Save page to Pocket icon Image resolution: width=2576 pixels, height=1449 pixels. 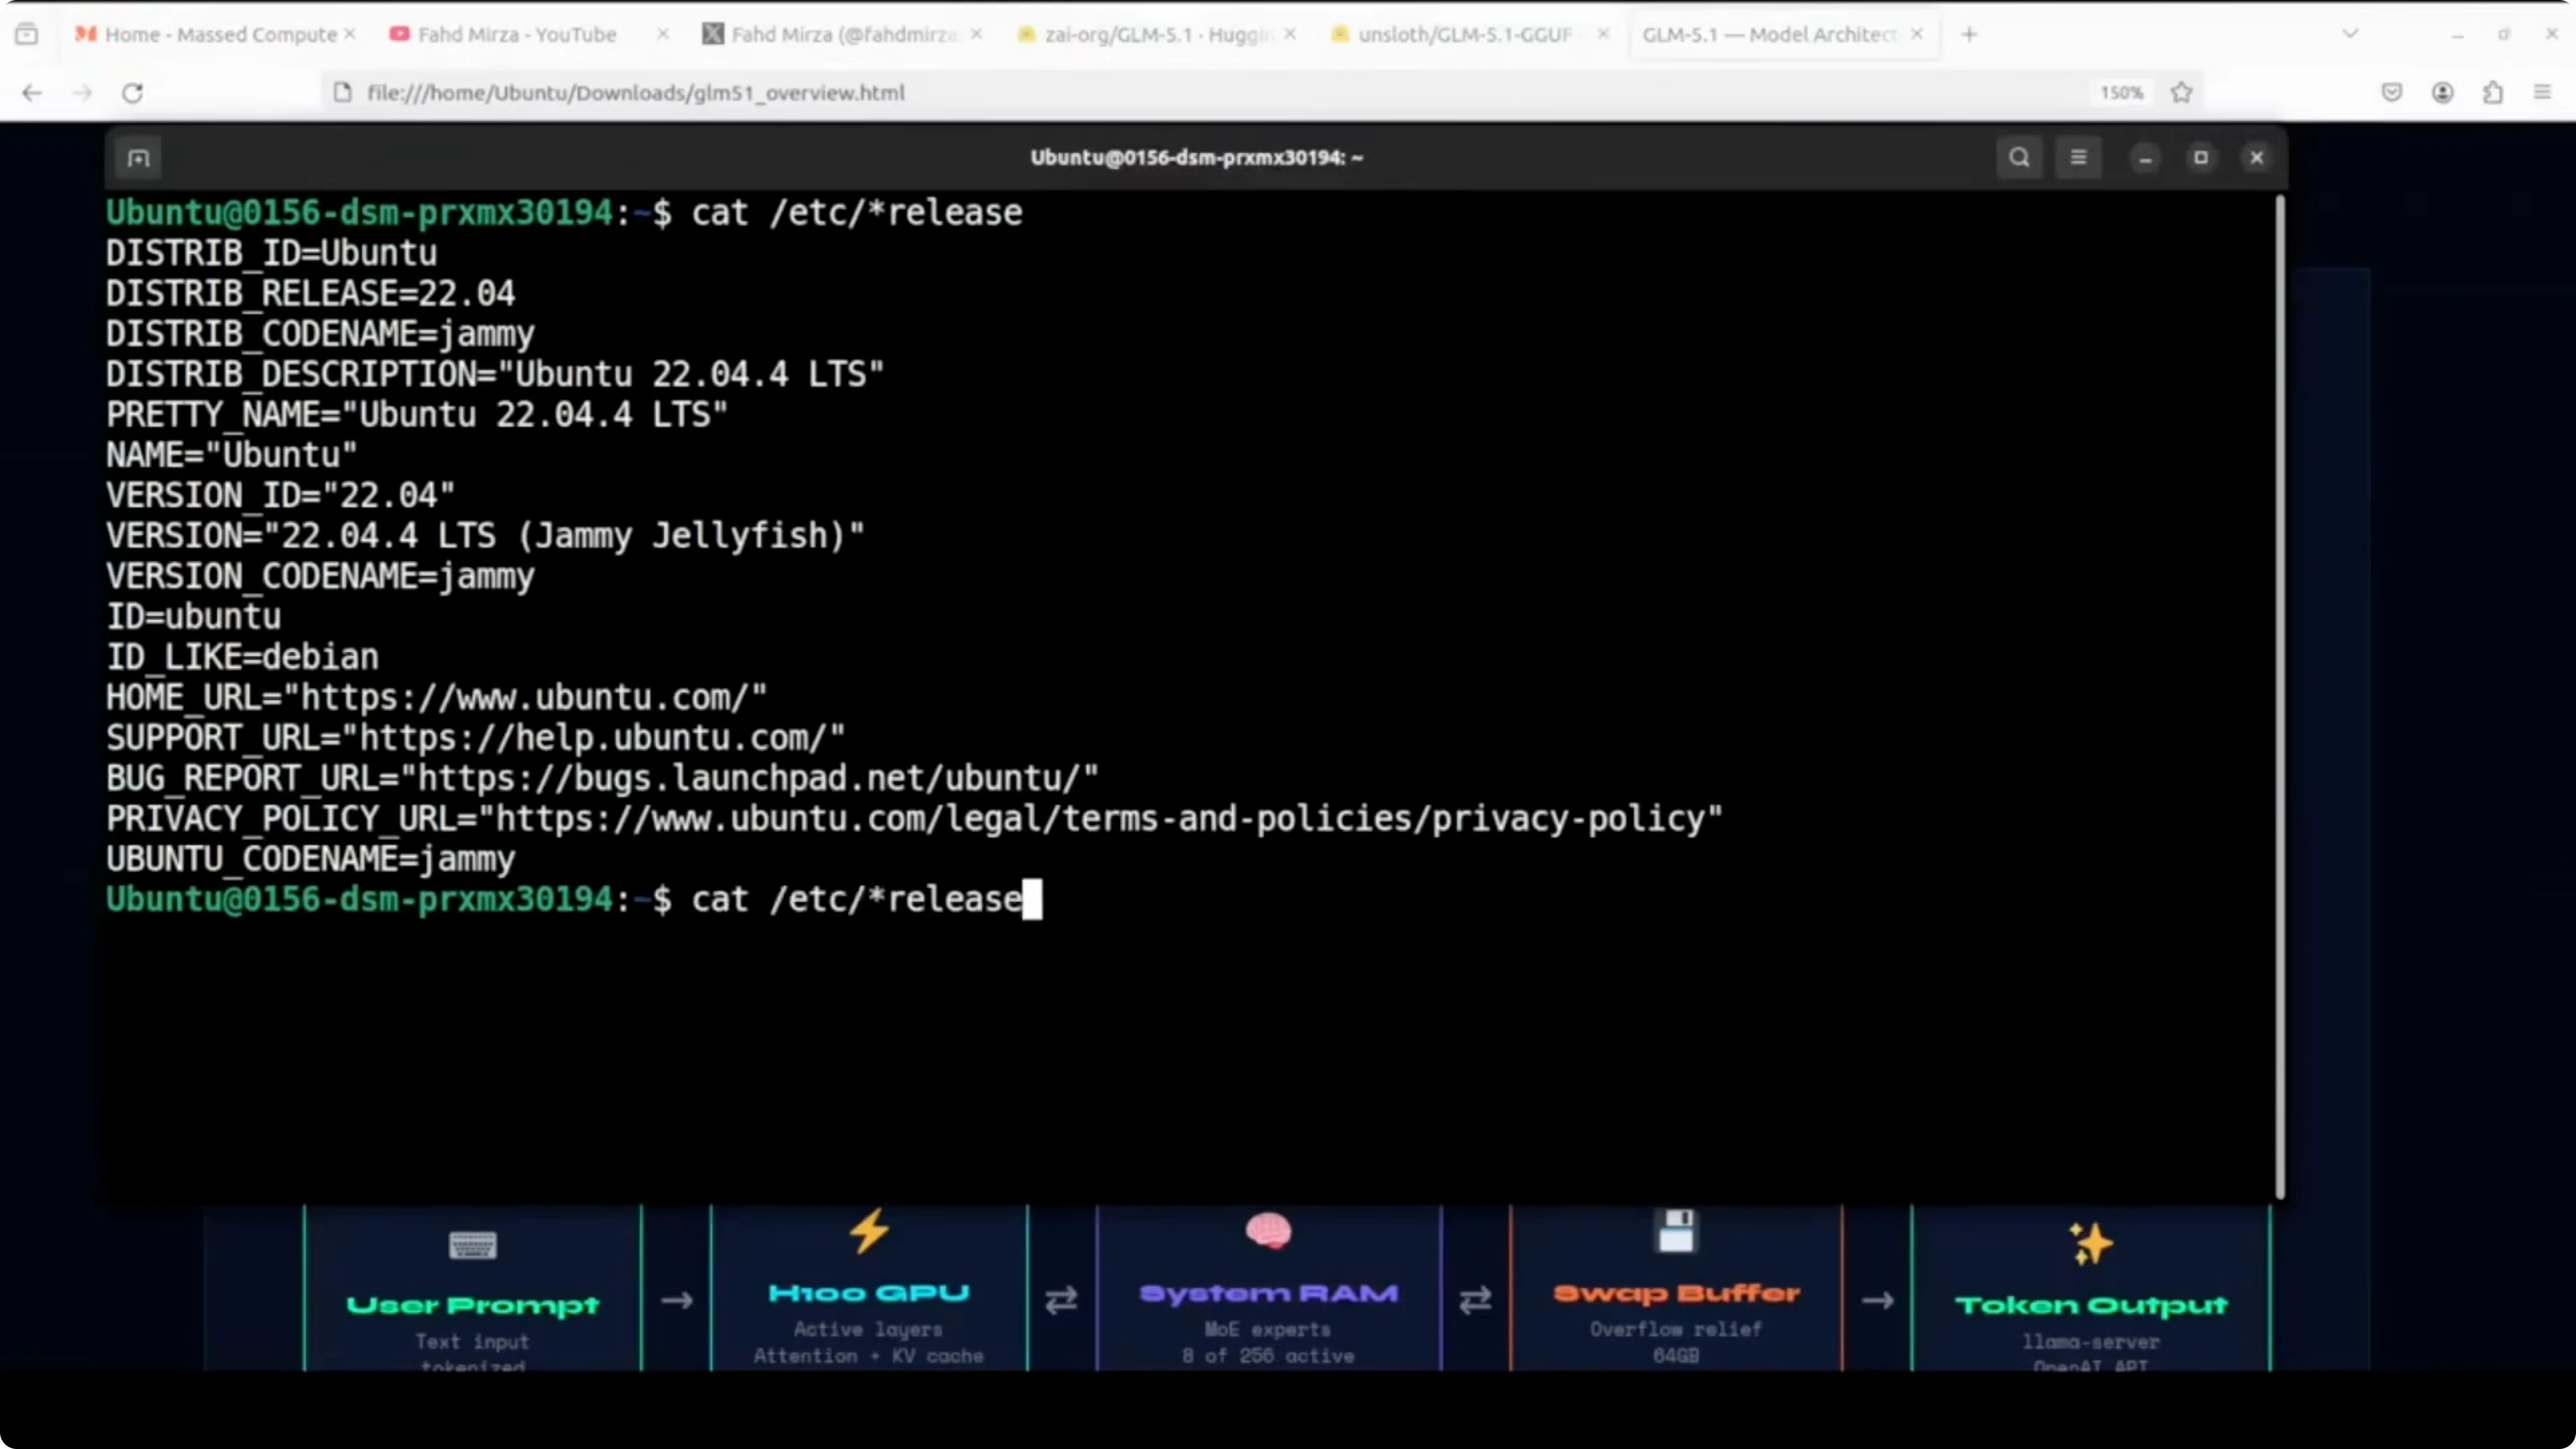(2391, 93)
